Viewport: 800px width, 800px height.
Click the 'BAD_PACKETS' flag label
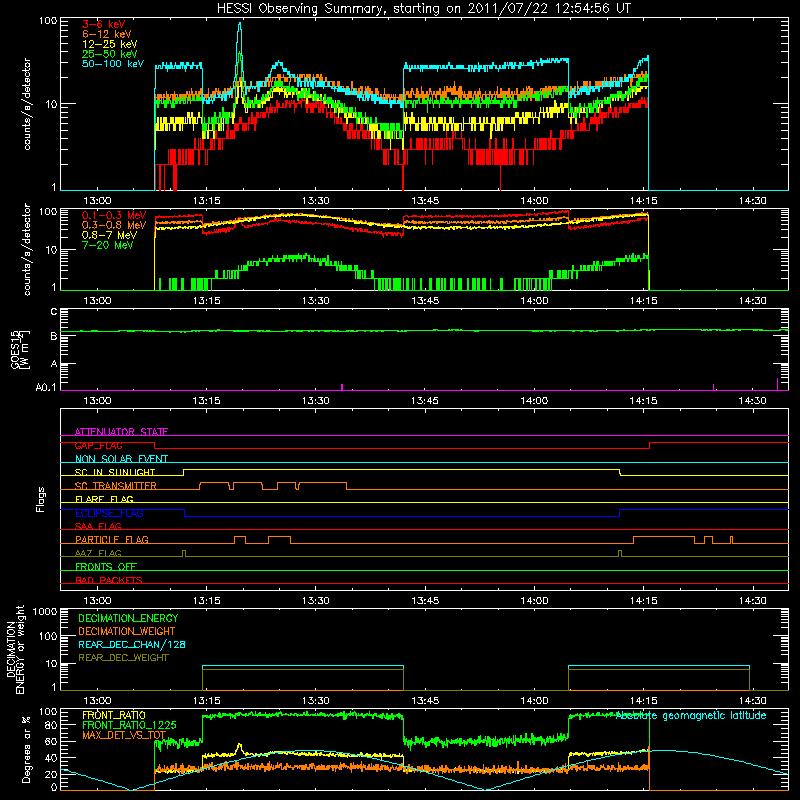109,580
